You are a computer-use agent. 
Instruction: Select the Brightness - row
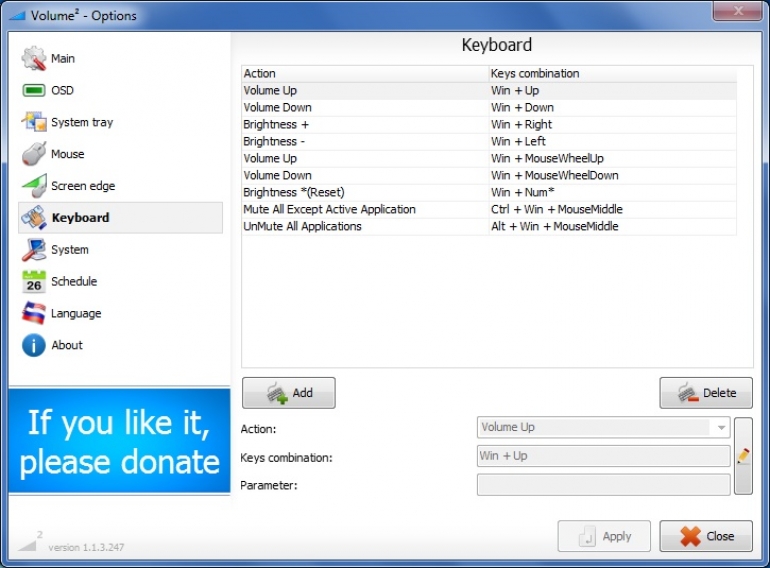click(489, 141)
